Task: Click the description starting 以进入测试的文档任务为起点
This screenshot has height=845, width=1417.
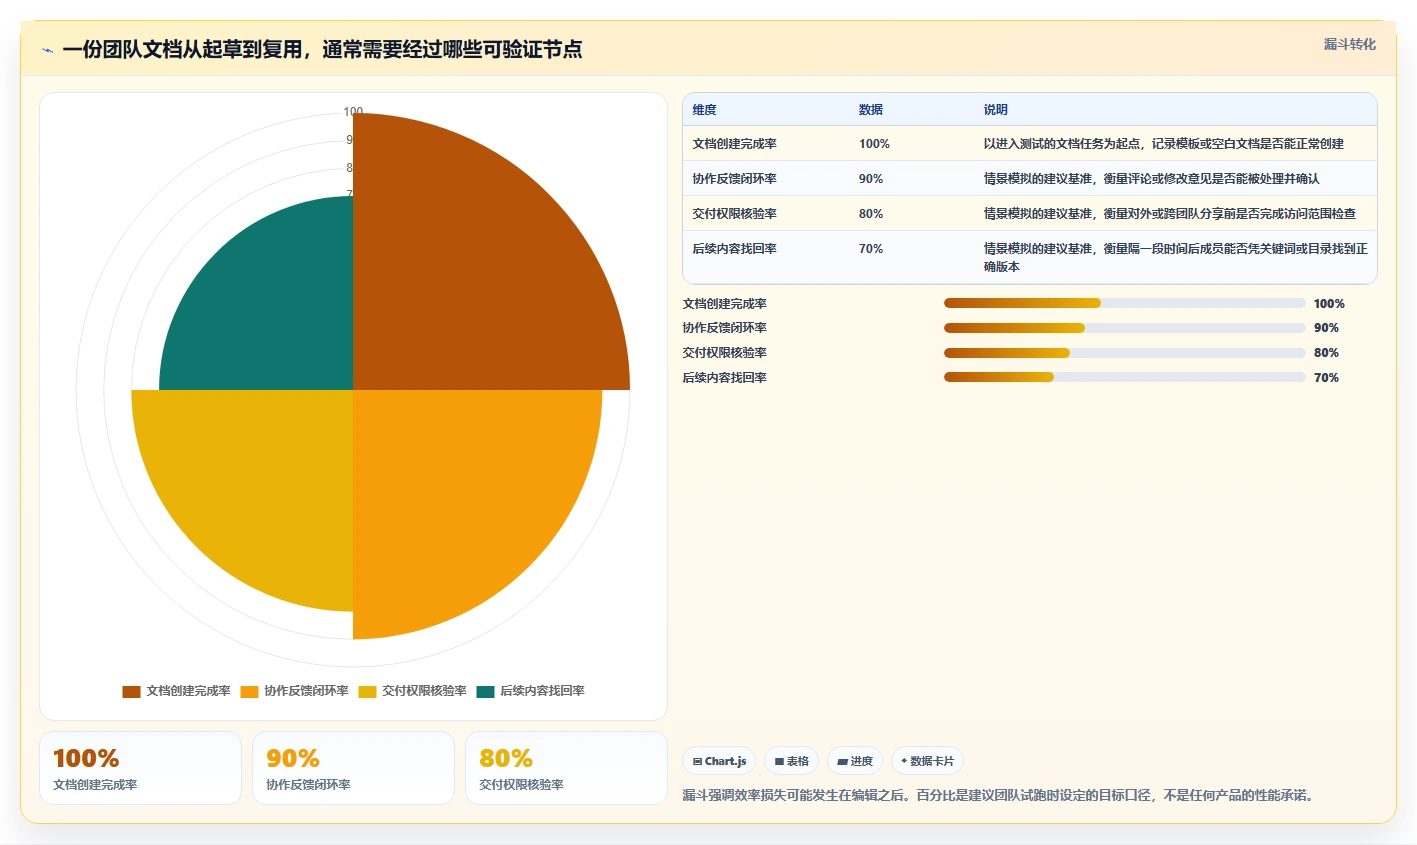Action: pyautogui.click(x=1163, y=144)
